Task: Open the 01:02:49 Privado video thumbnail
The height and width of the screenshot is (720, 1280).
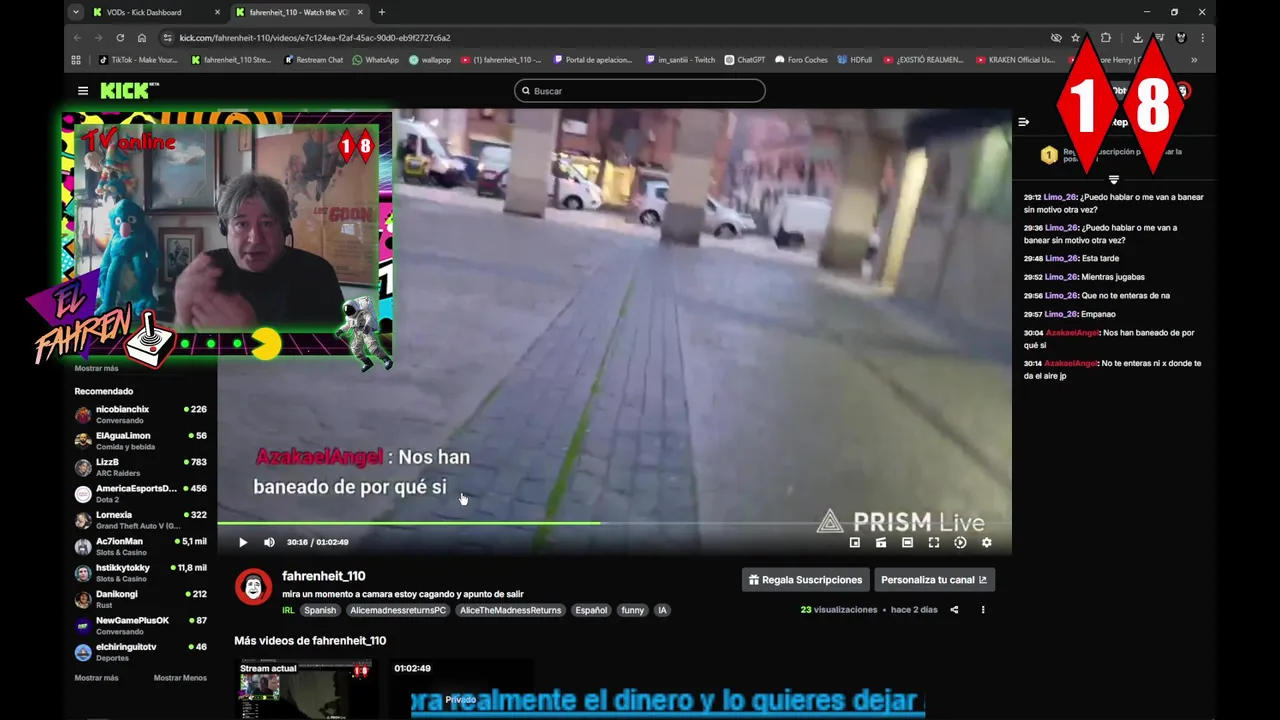Action: click(x=461, y=688)
